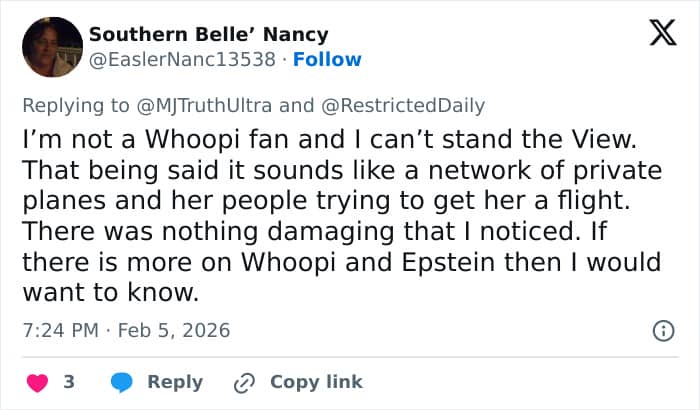
Task: Open the tweet info circle icon
Action: click(x=662, y=330)
